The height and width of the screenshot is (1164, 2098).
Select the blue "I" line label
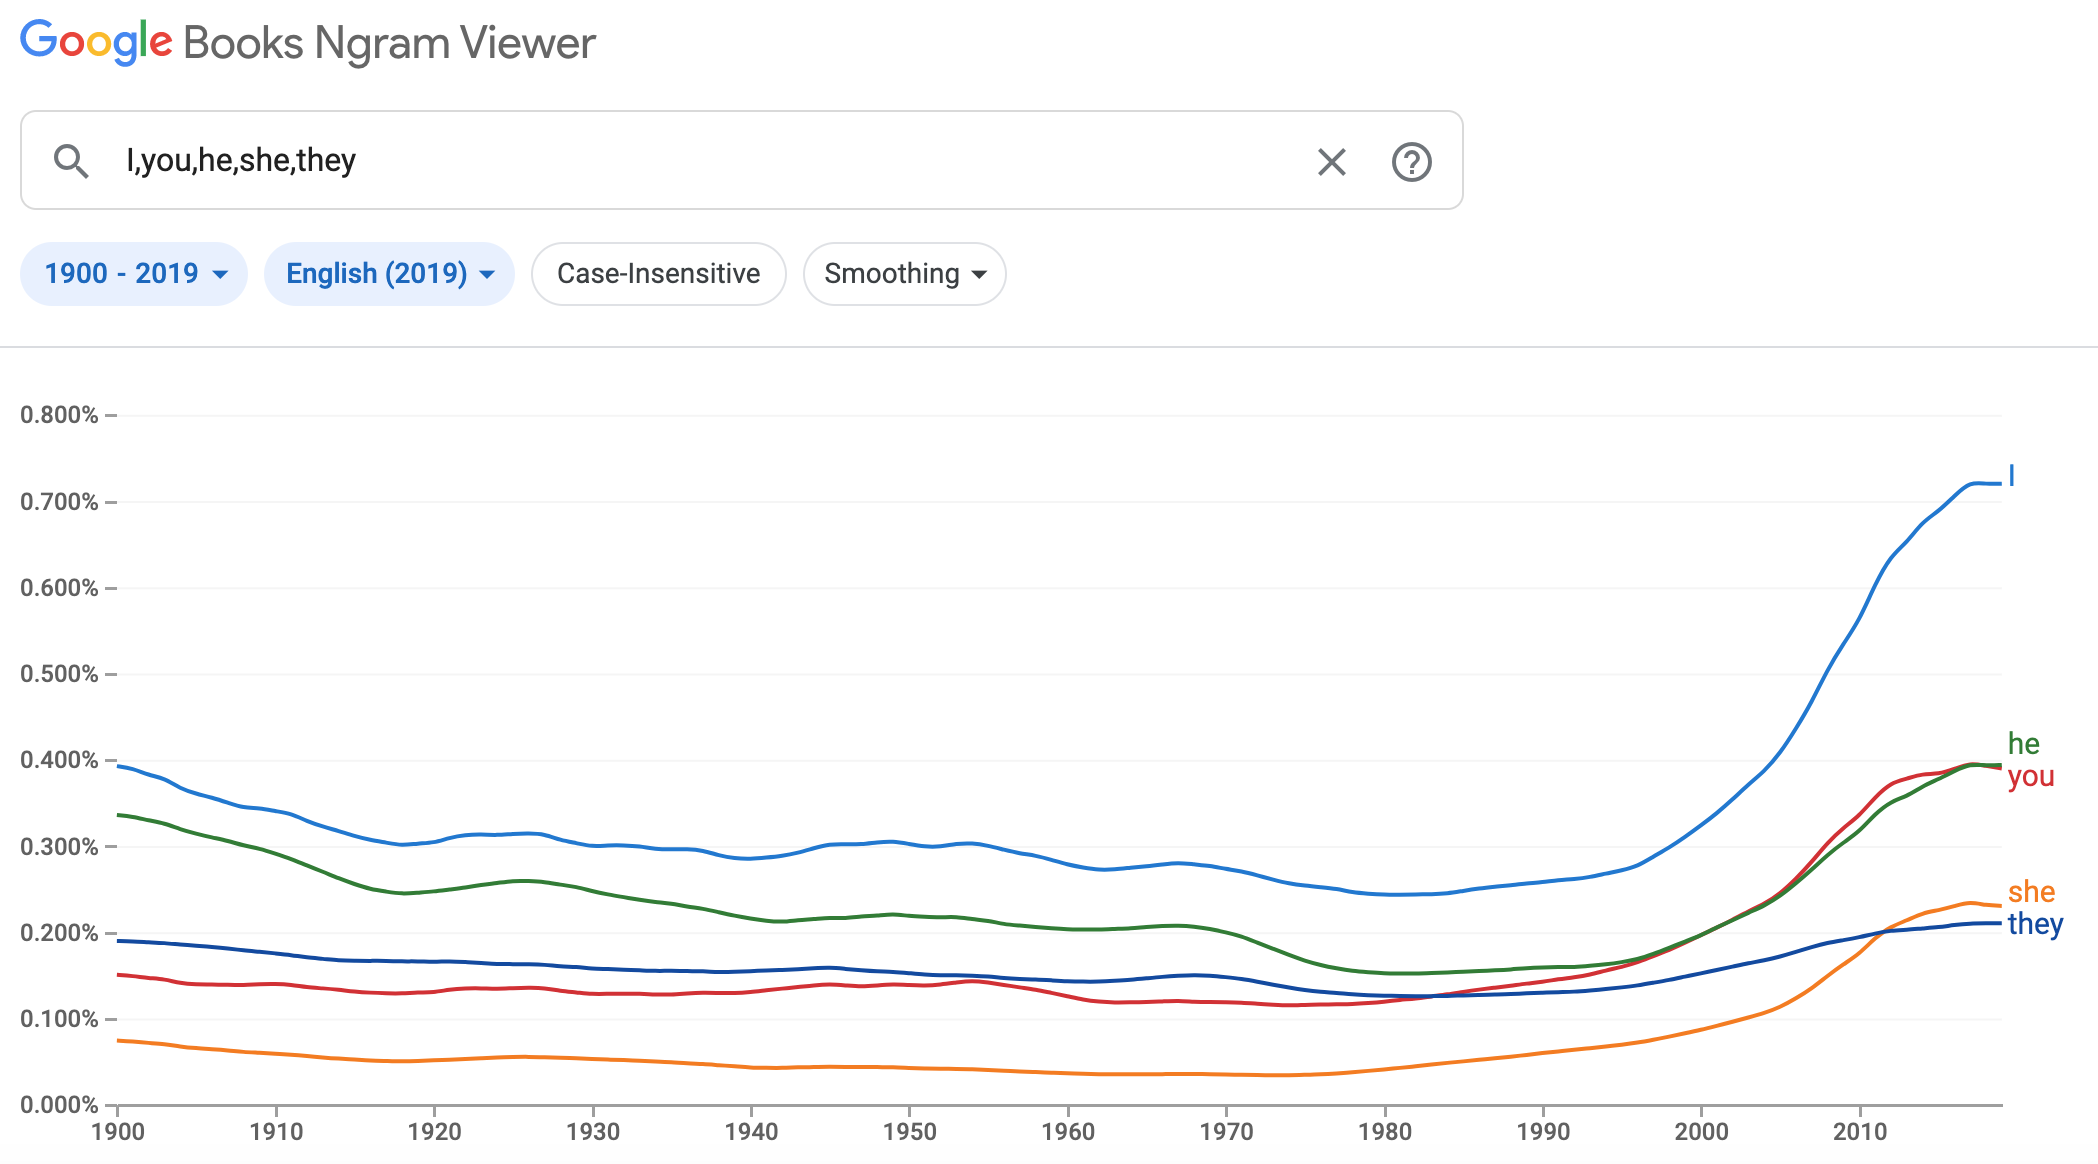(x=2012, y=476)
